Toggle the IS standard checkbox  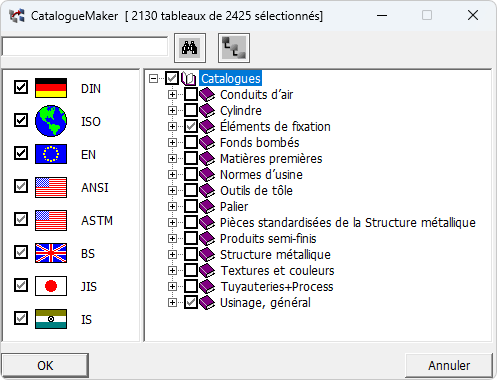click(x=21, y=318)
